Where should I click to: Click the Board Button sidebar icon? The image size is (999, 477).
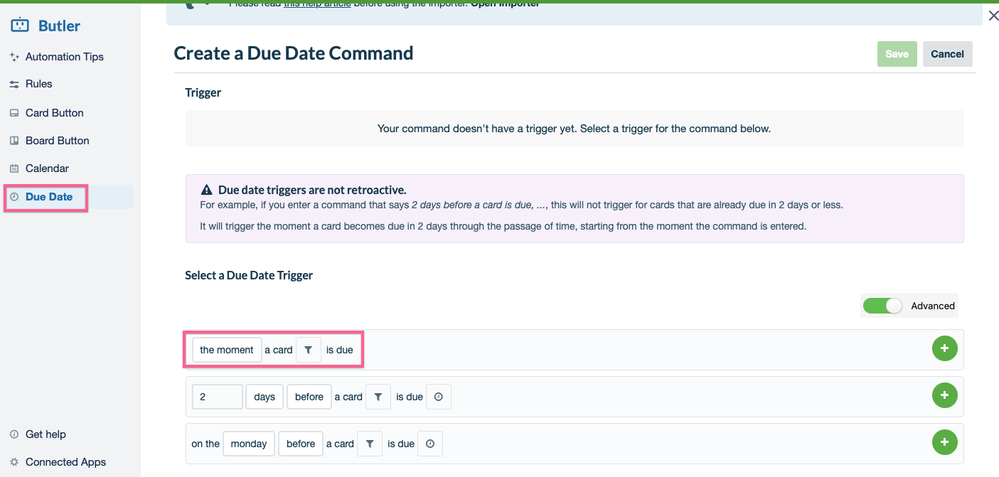[x=15, y=141]
